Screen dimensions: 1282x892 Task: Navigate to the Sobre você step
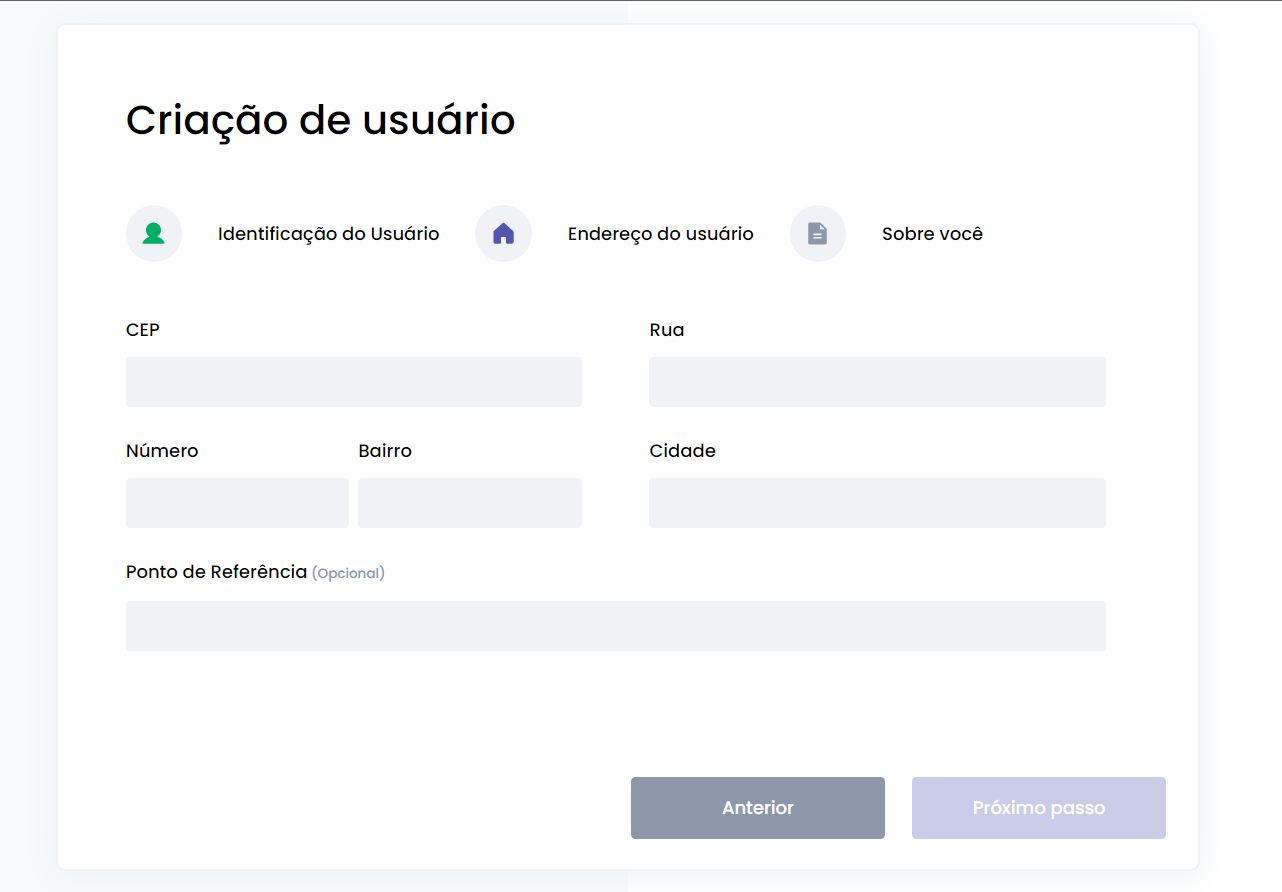pyautogui.click(x=932, y=233)
